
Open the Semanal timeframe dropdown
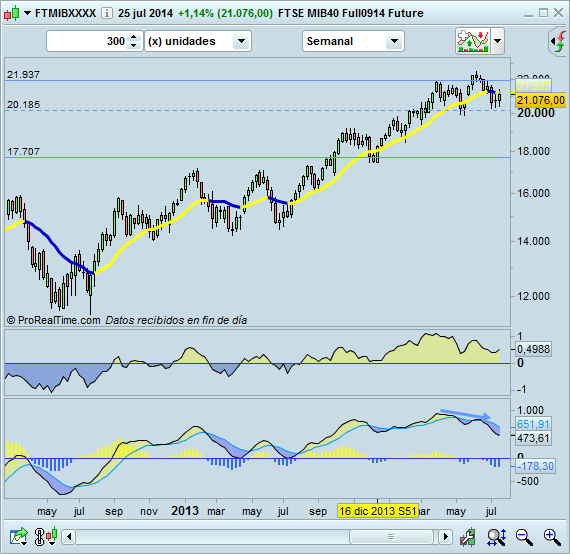[353, 41]
